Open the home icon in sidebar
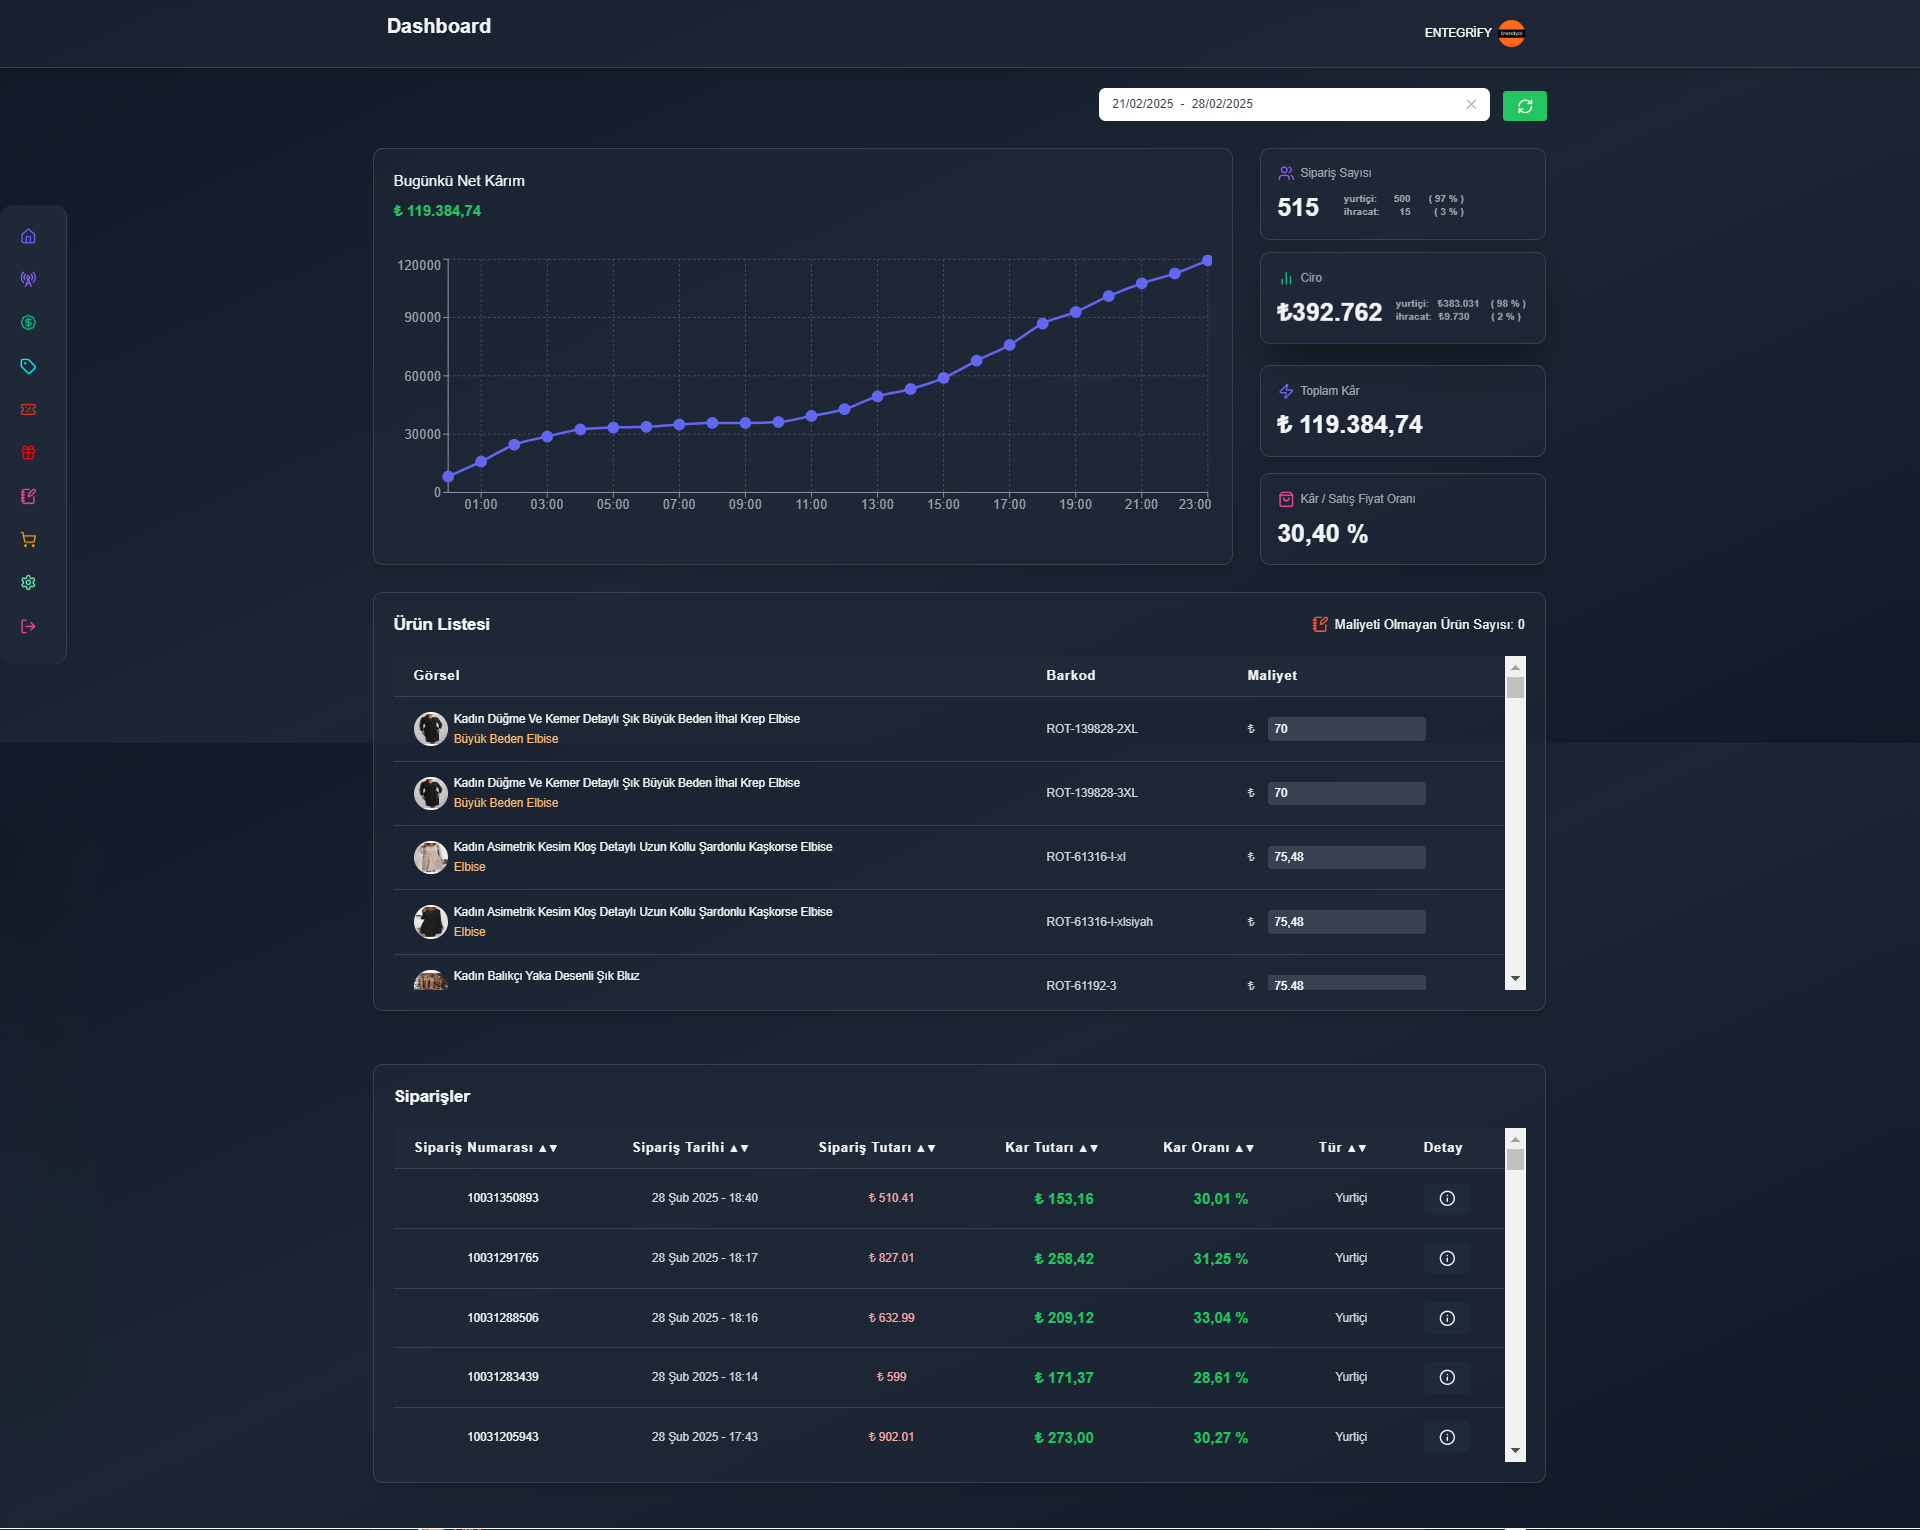Image resolution: width=1920 pixels, height=1530 pixels. point(28,236)
